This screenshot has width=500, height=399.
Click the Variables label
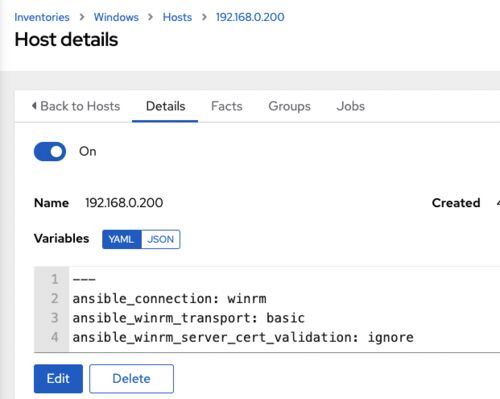click(x=61, y=238)
